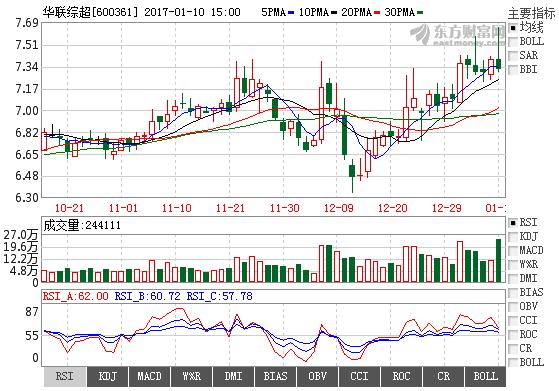
Task: Switch to the OBV bottom tab
Action: [x=317, y=376]
